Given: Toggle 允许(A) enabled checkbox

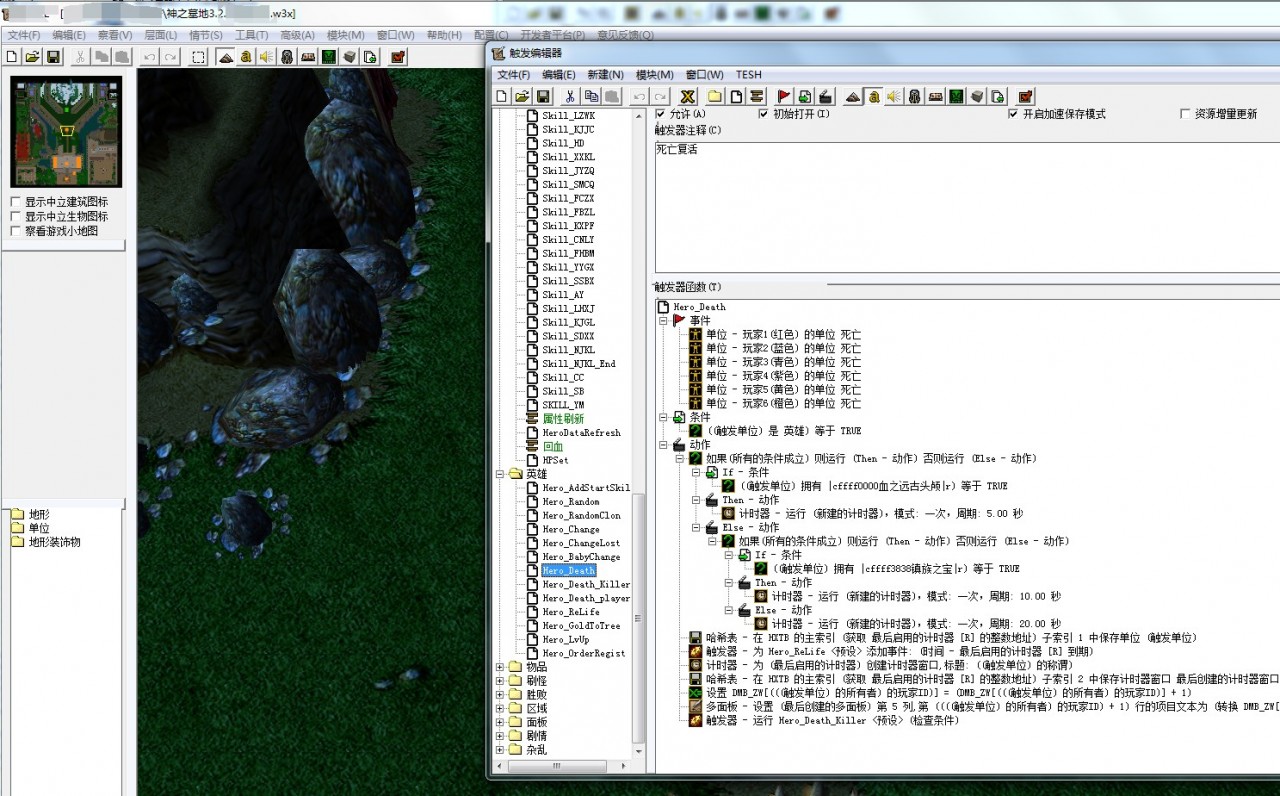Looking at the screenshot, I should (x=660, y=114).
